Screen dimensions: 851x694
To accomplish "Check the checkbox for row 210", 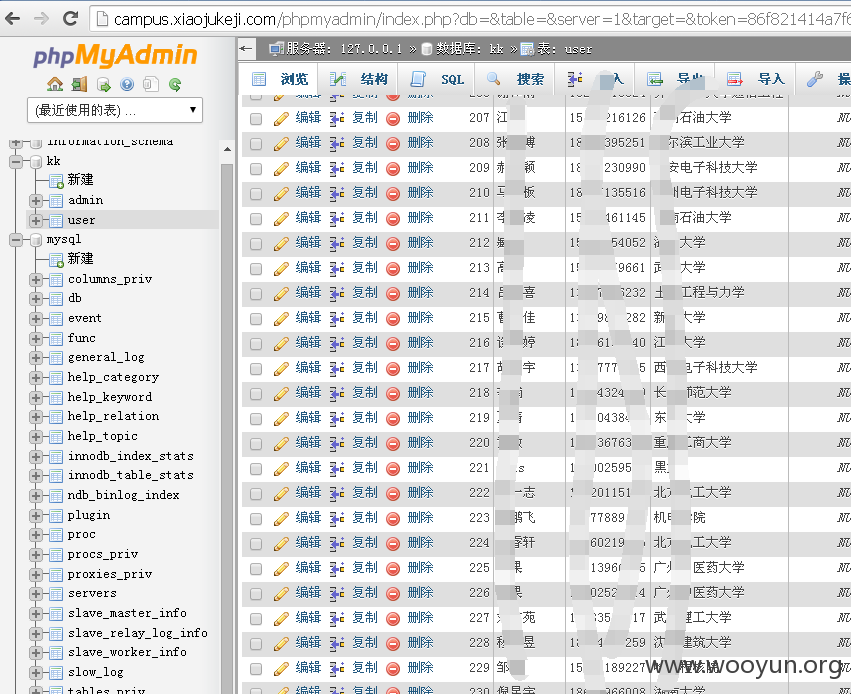I will coord(256,193).
